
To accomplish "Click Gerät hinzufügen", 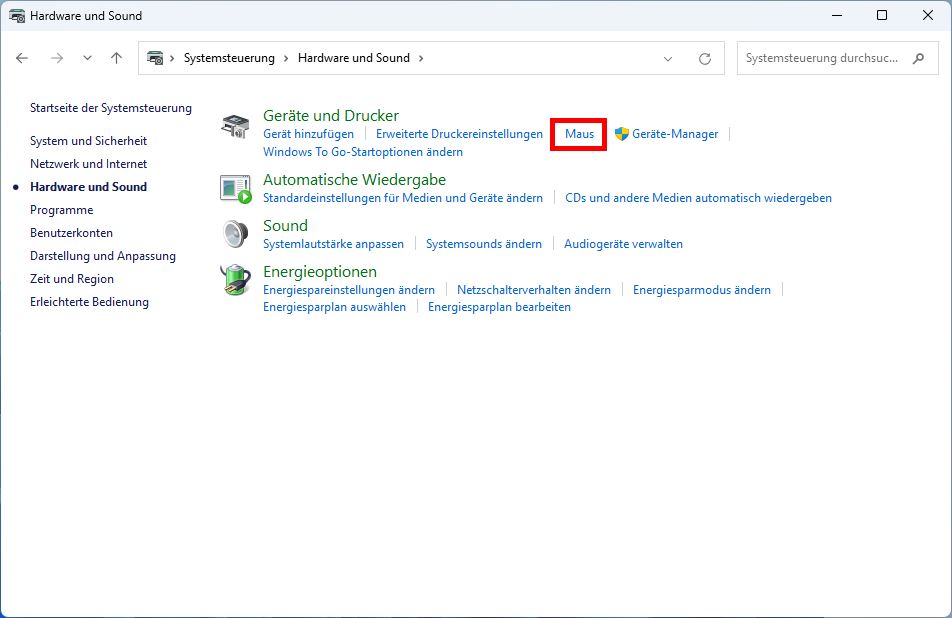I will click(307, 133).
